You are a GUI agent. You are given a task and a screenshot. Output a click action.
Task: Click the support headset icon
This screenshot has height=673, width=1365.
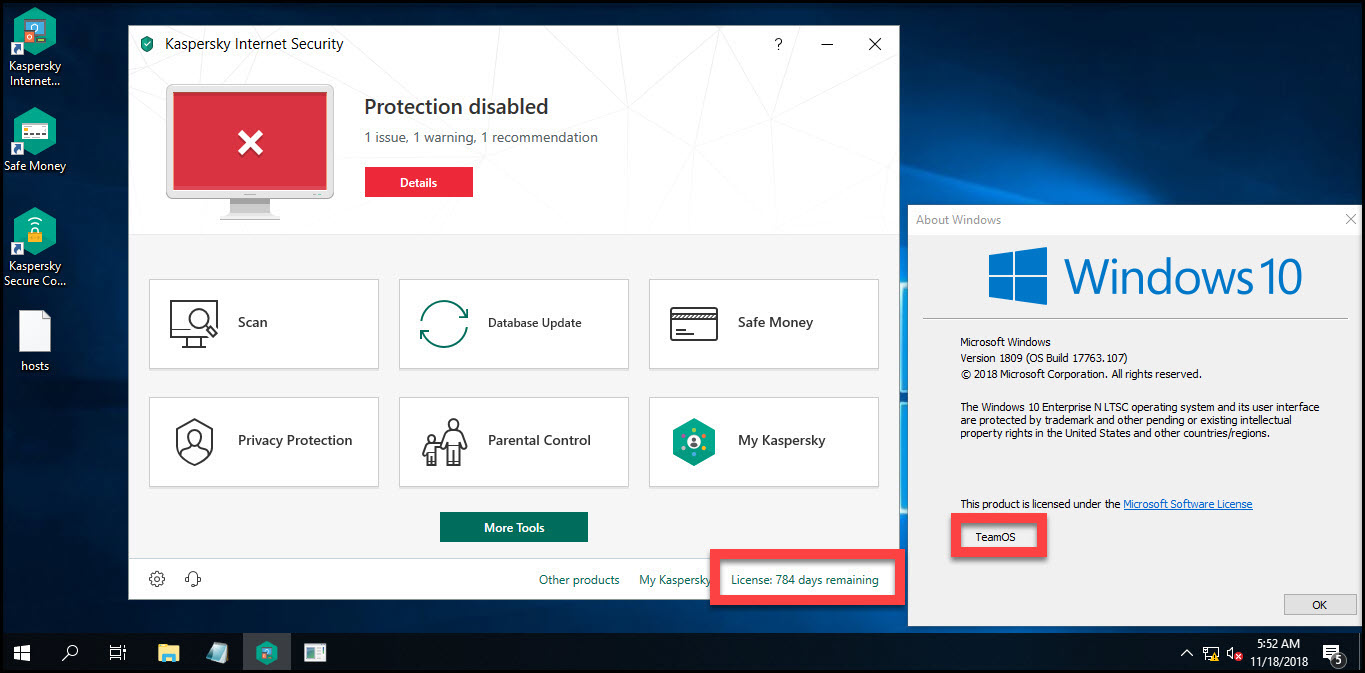pos(194,579)
